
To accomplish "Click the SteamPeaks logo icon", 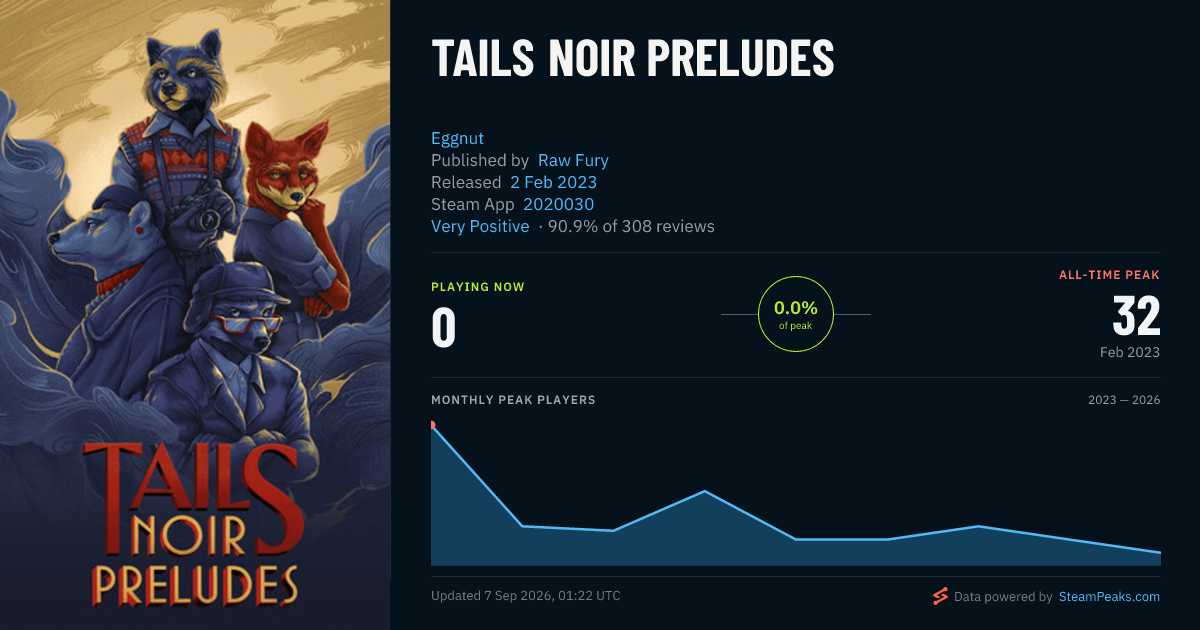I will [x=939, y=596].
